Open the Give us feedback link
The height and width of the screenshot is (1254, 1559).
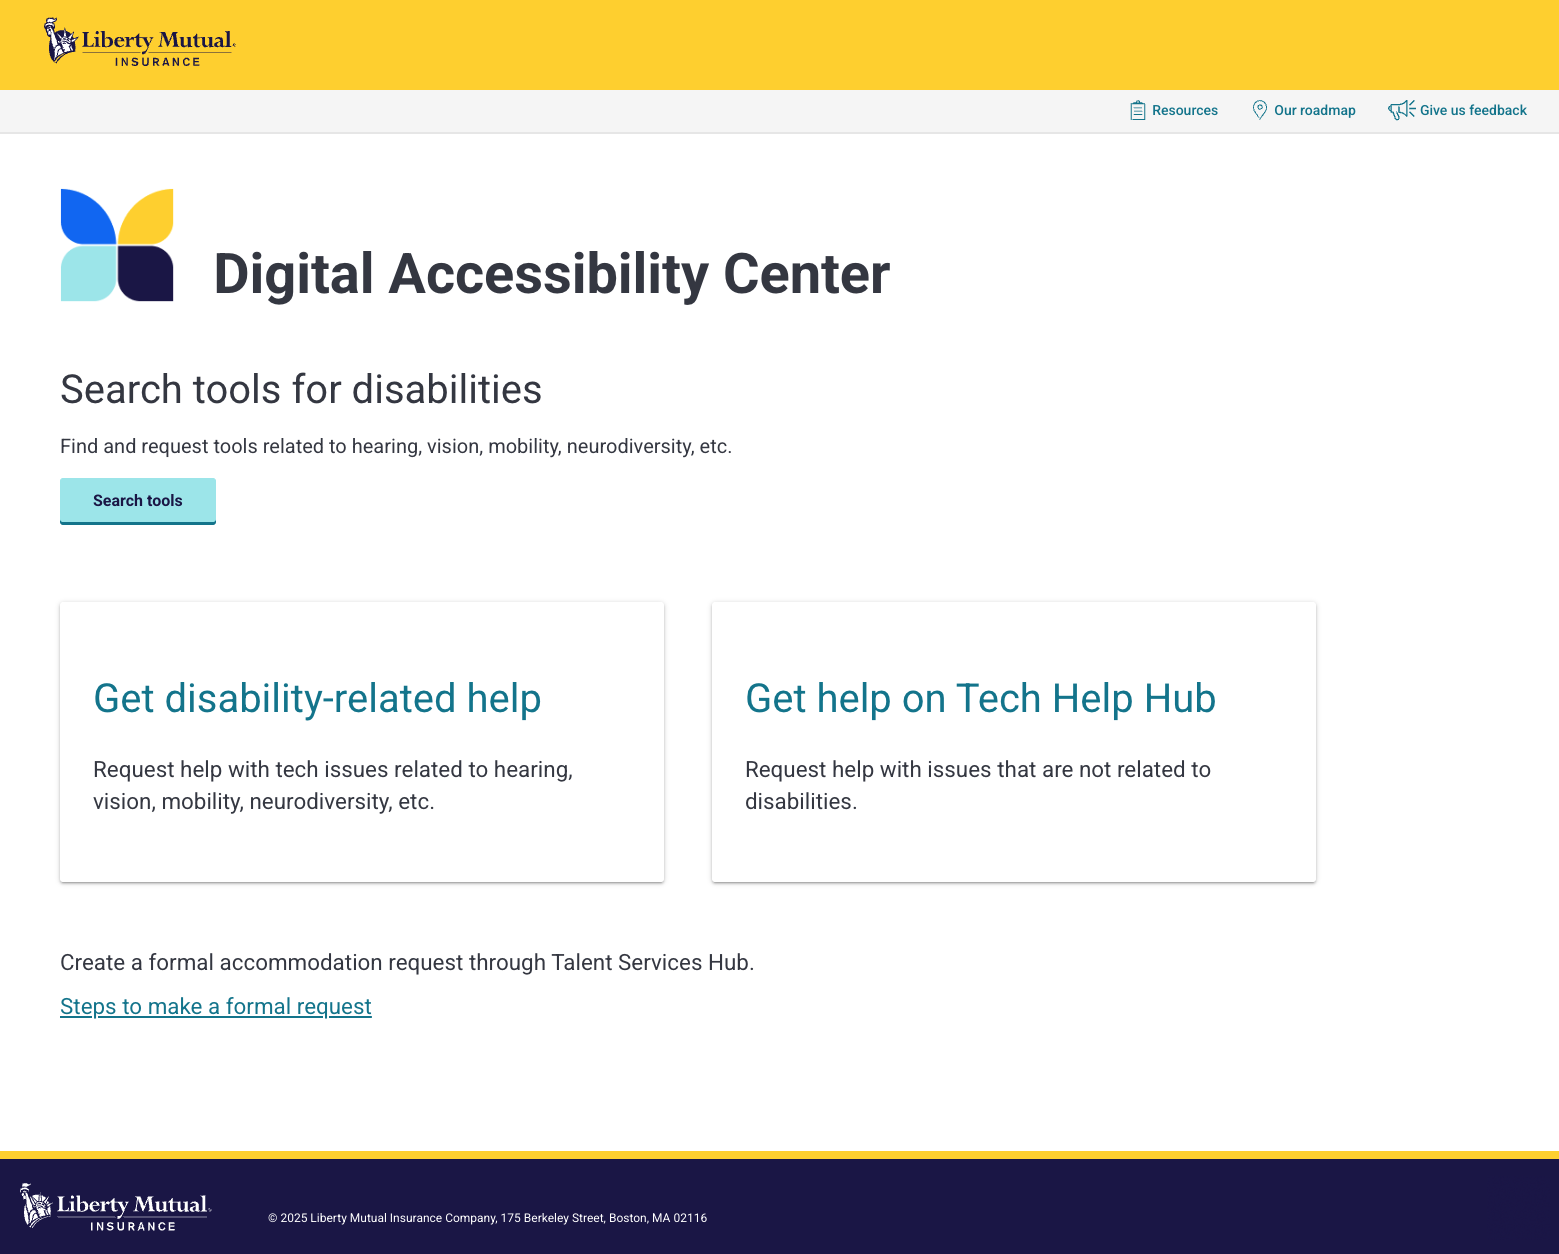(1458, 110)
